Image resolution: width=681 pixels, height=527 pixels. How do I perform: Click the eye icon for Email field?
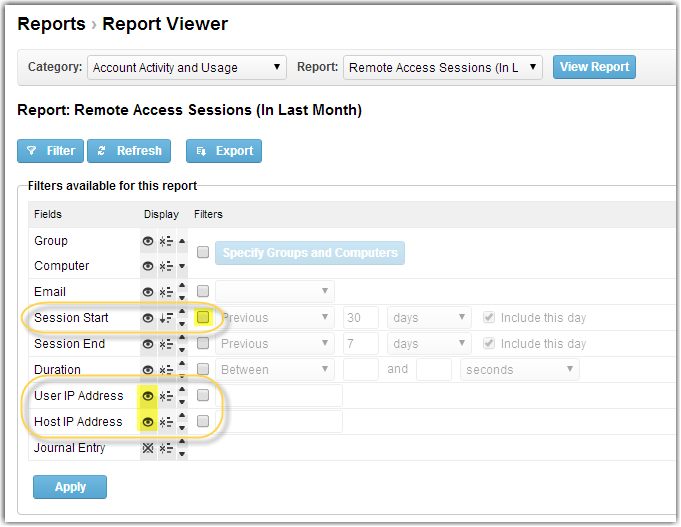click(x=149, y=292)
